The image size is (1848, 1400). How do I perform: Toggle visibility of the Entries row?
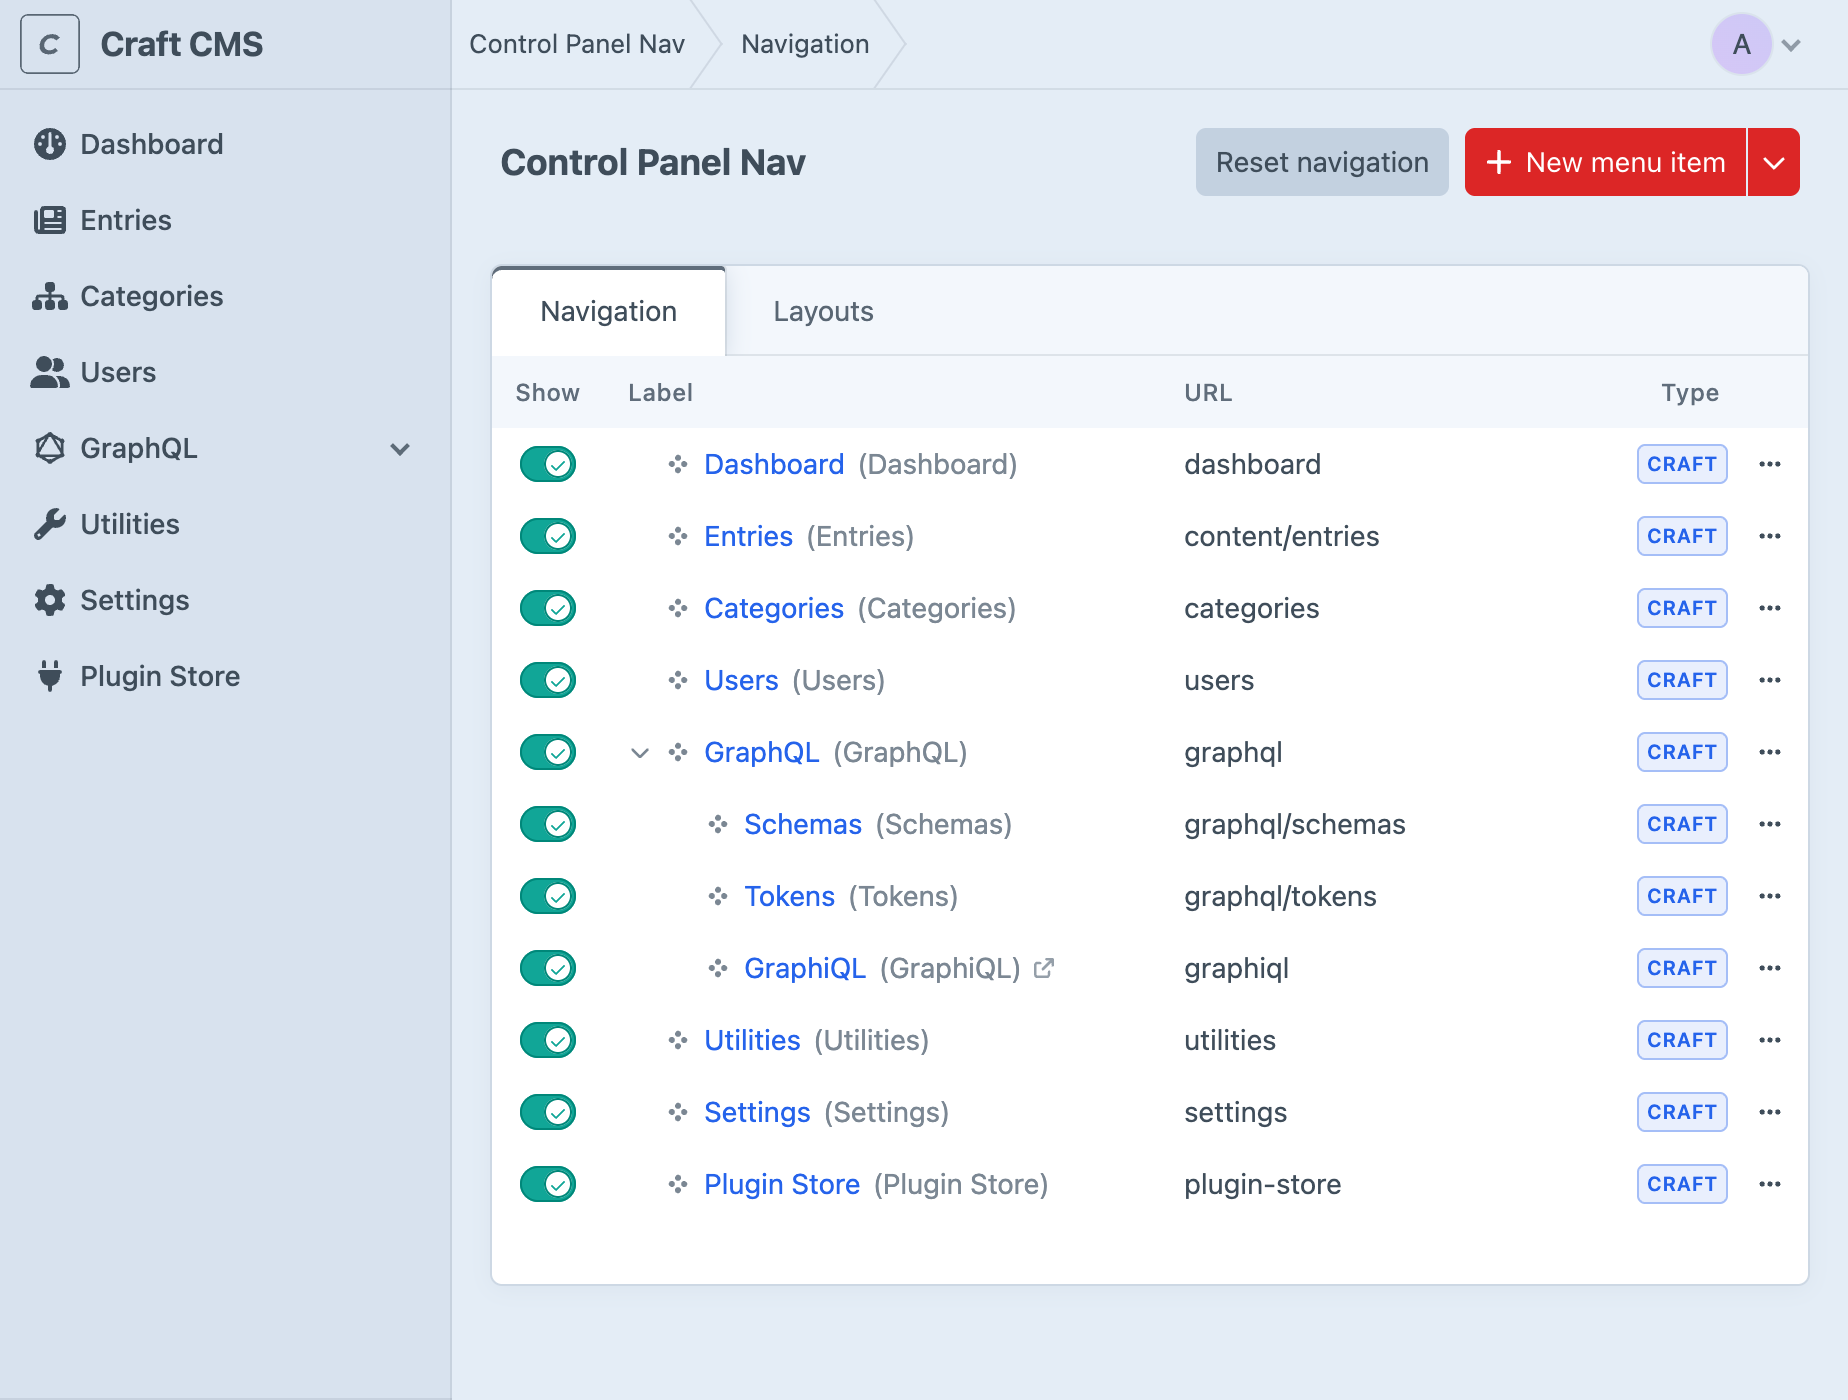pos(548,536)
